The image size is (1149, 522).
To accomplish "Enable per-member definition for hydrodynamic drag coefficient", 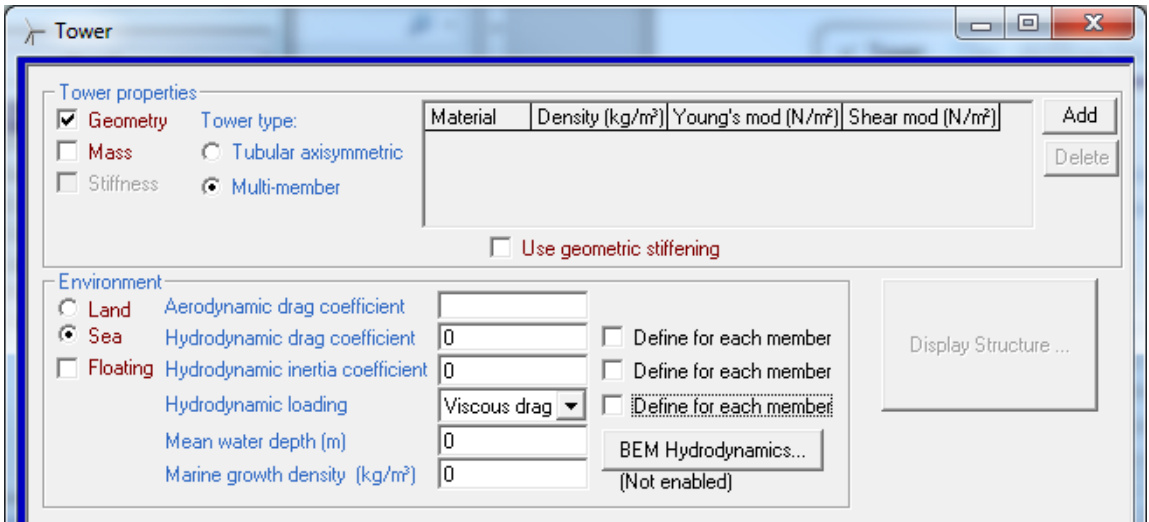I will pos(615,338).
